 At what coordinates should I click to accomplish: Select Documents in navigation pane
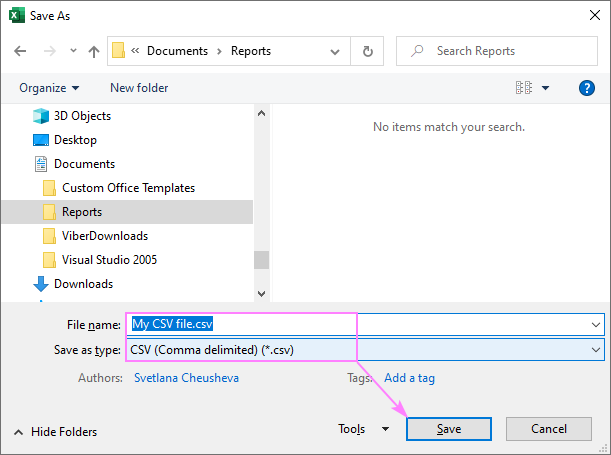[x=84, y=164]
